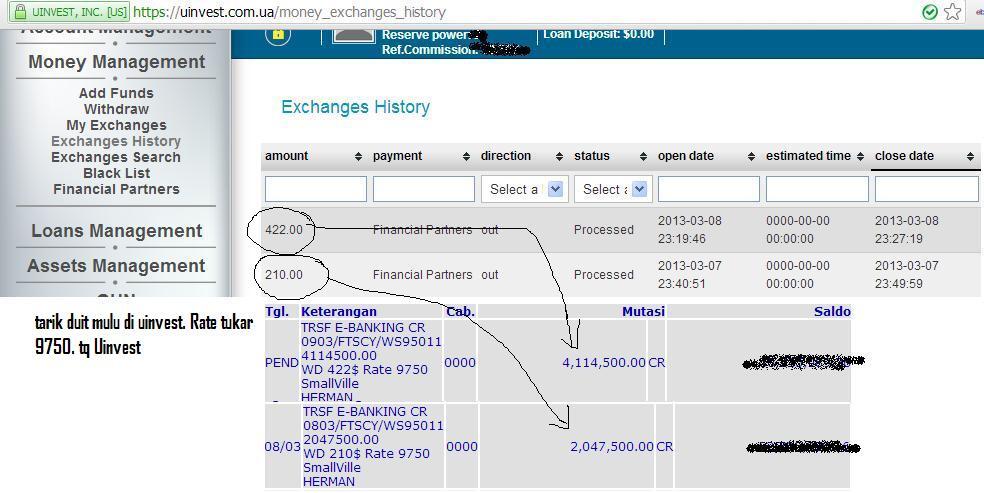
Task: Open the direction filter dropdown
Action: [x=525, y=189]
